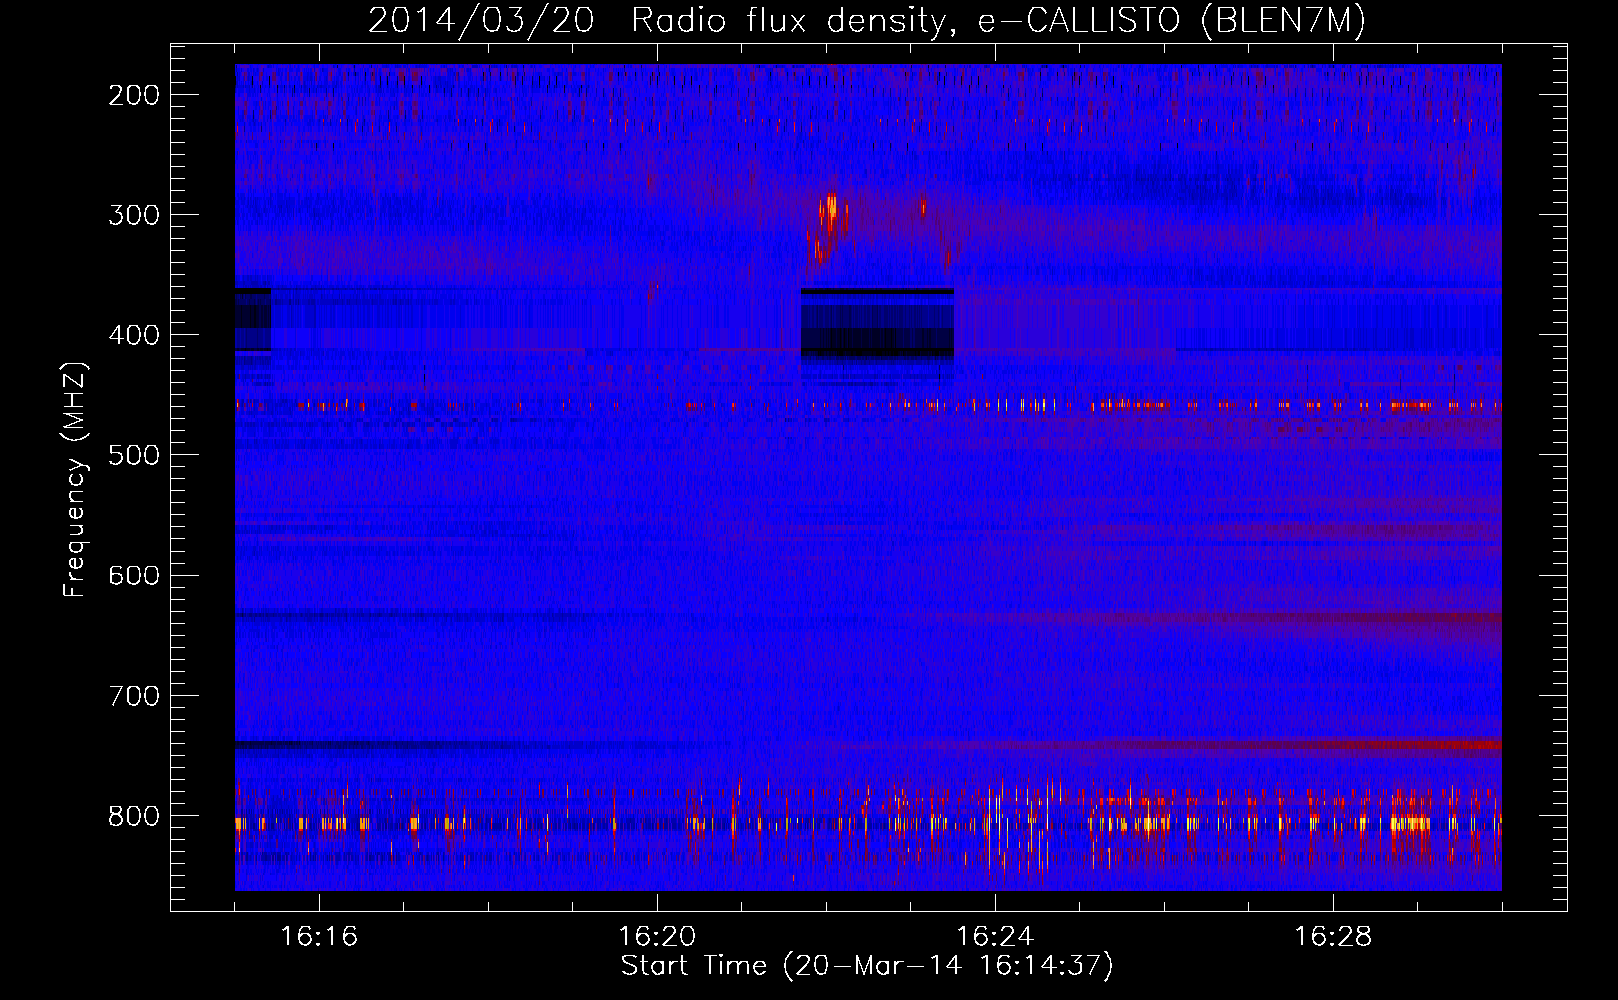The image size is (1618, 1000).
Task: Click the 300 frequency tick label
Action: tap(134, 215)
